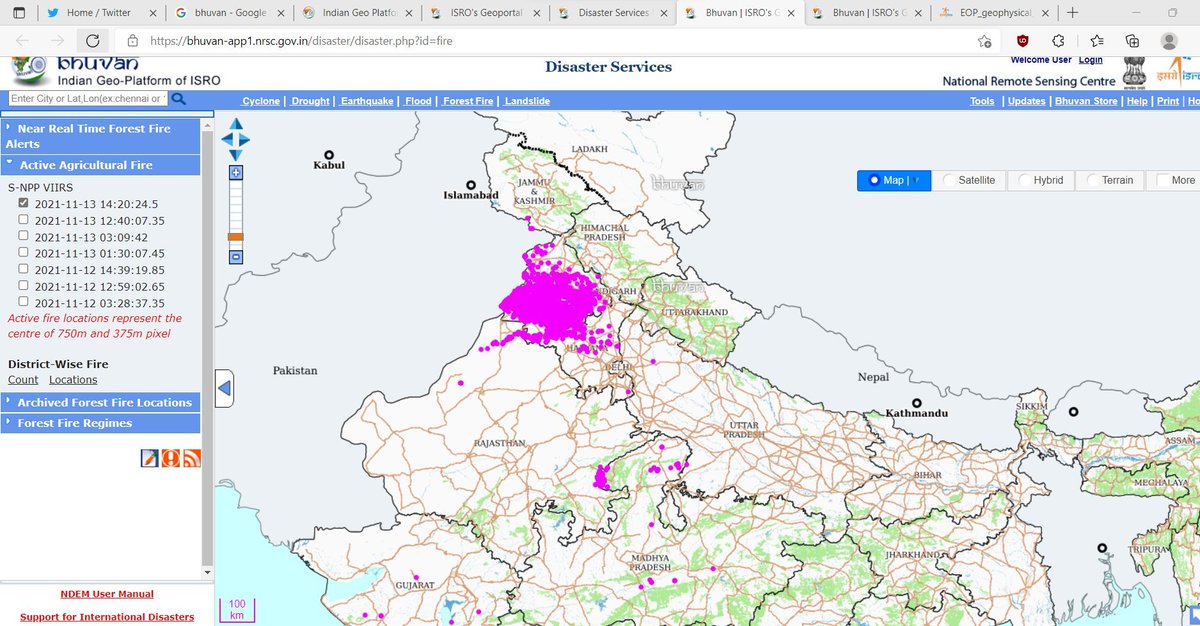Zoom out using the minus button
The height and width of the screenshot is (626, 1200).
point(236,257)
